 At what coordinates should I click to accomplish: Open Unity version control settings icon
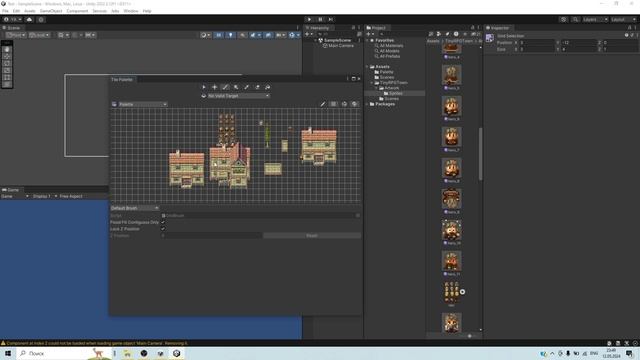pyautogui.click(x=41, y=19)
